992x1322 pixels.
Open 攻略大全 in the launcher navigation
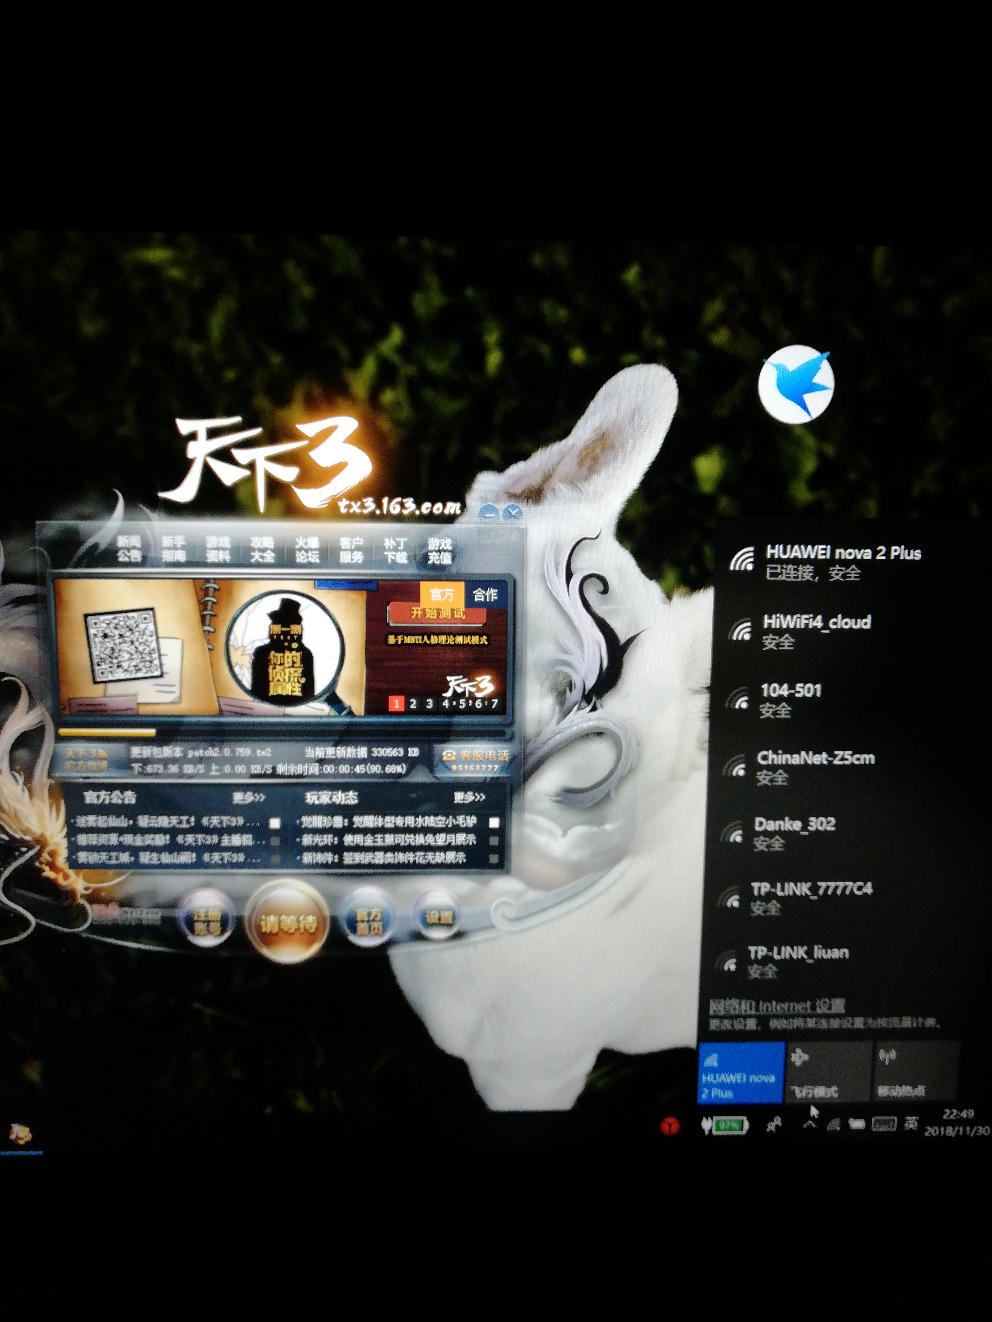[x=262, y=549]
